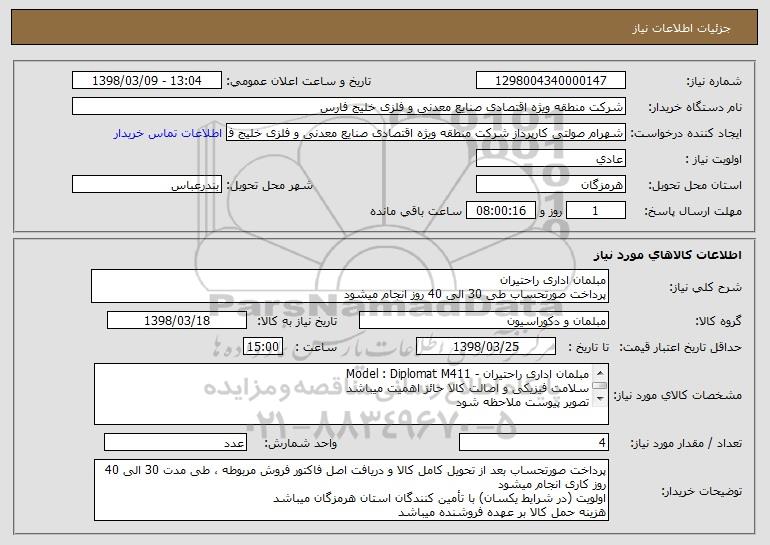Click the line هزینه حمل کالا بر عهده فروشنده میباشد

click(502, 512)
